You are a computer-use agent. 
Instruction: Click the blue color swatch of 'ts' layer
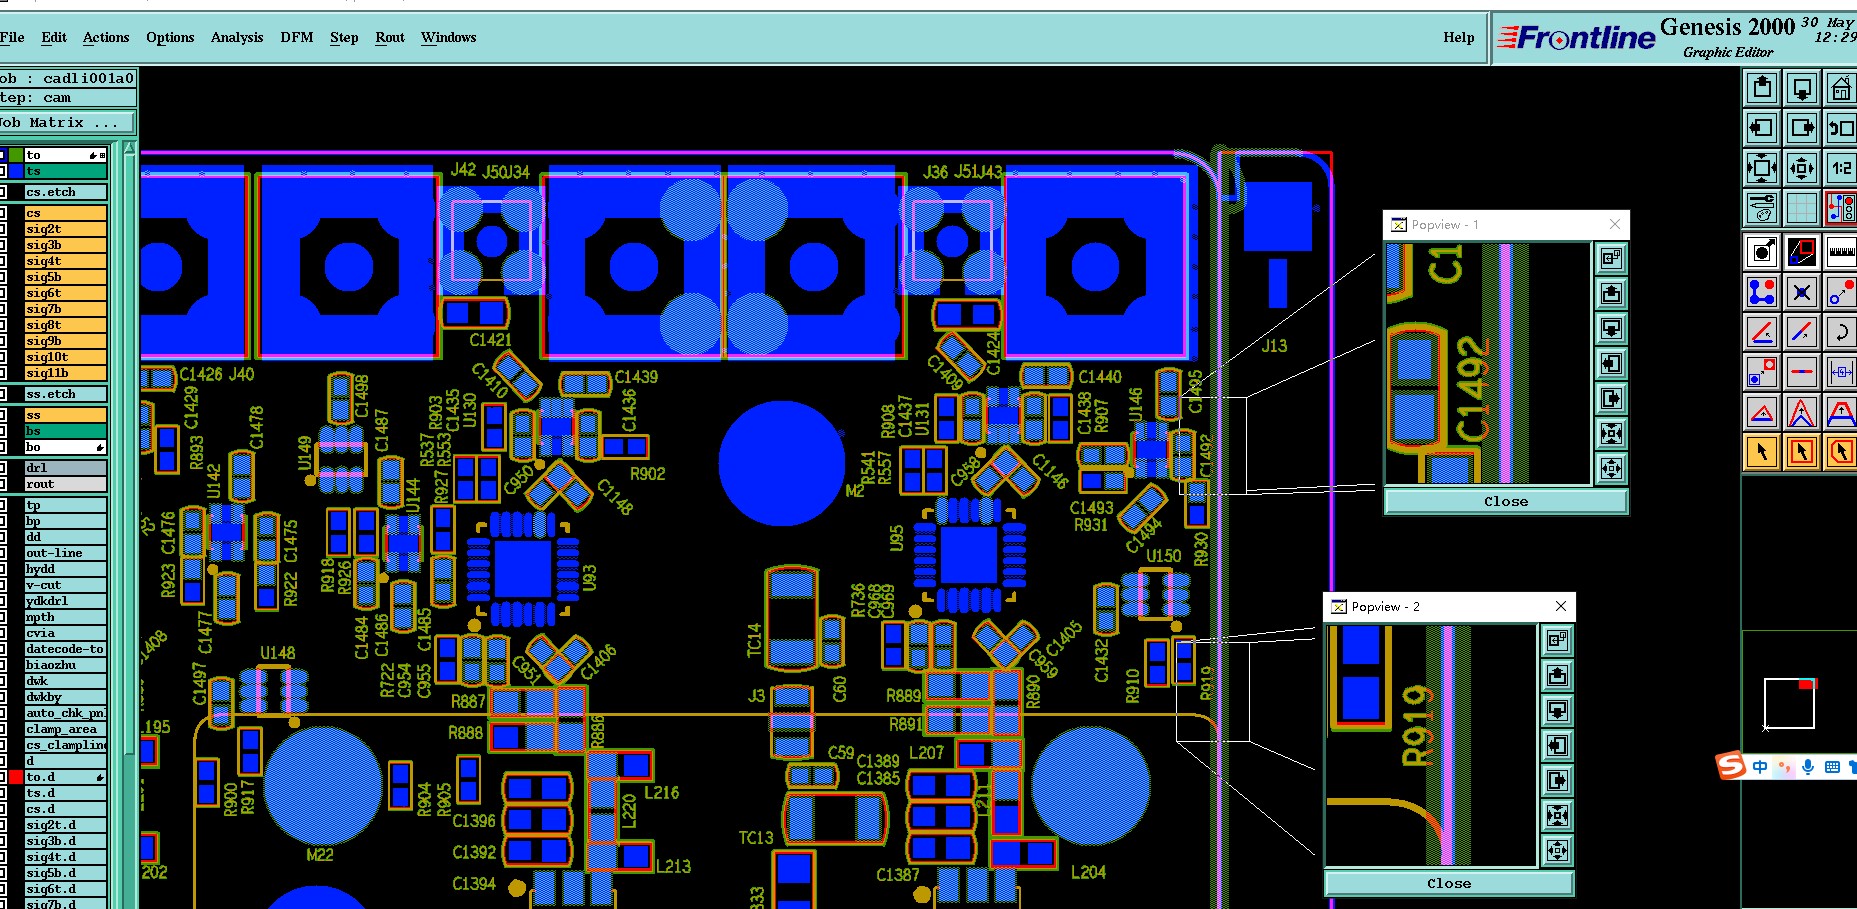(16, 171)
